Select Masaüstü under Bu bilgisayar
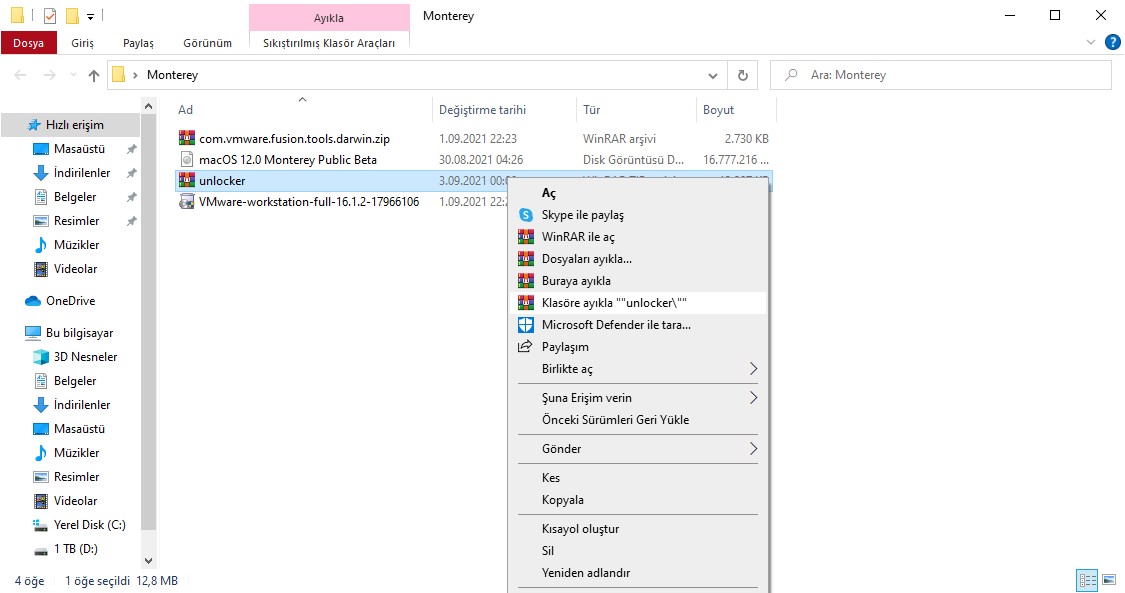Viewport: 1125px width, 593px height. pos(79,429)
